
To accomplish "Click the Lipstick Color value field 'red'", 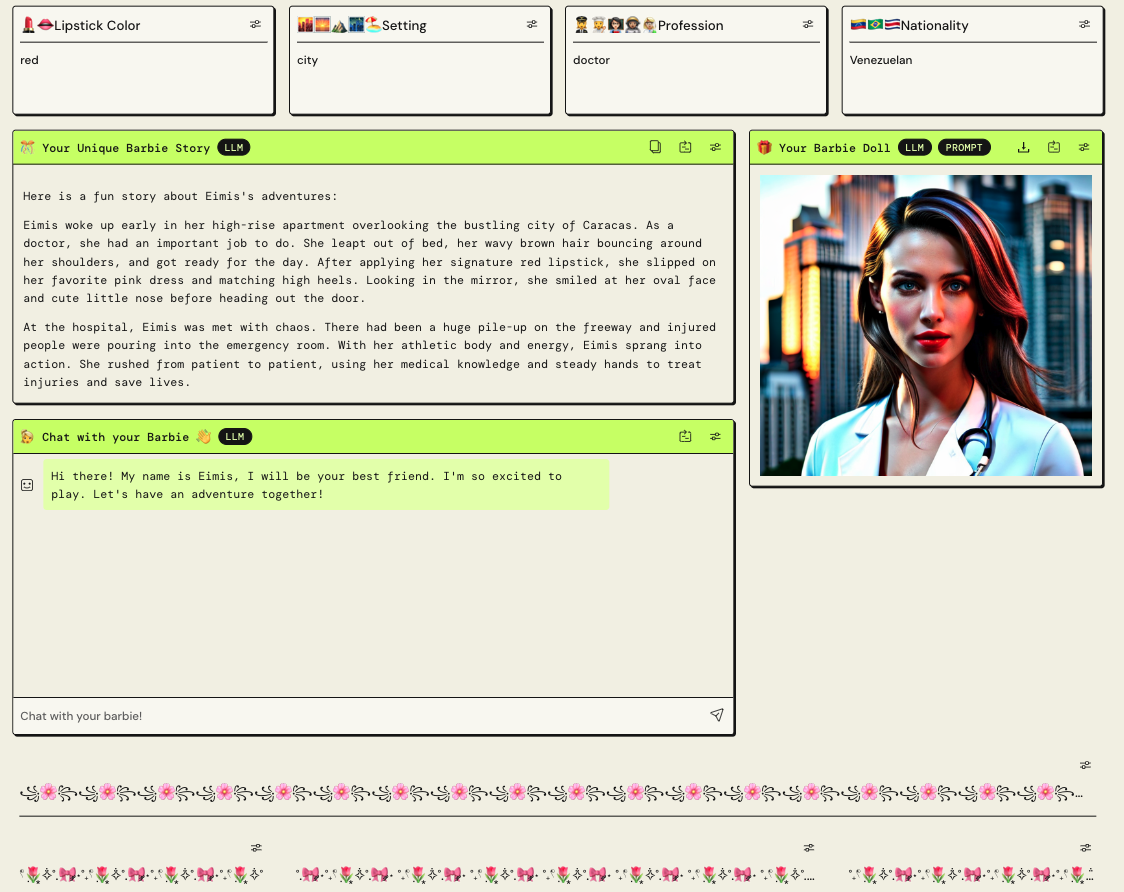I will click(143, 60).
